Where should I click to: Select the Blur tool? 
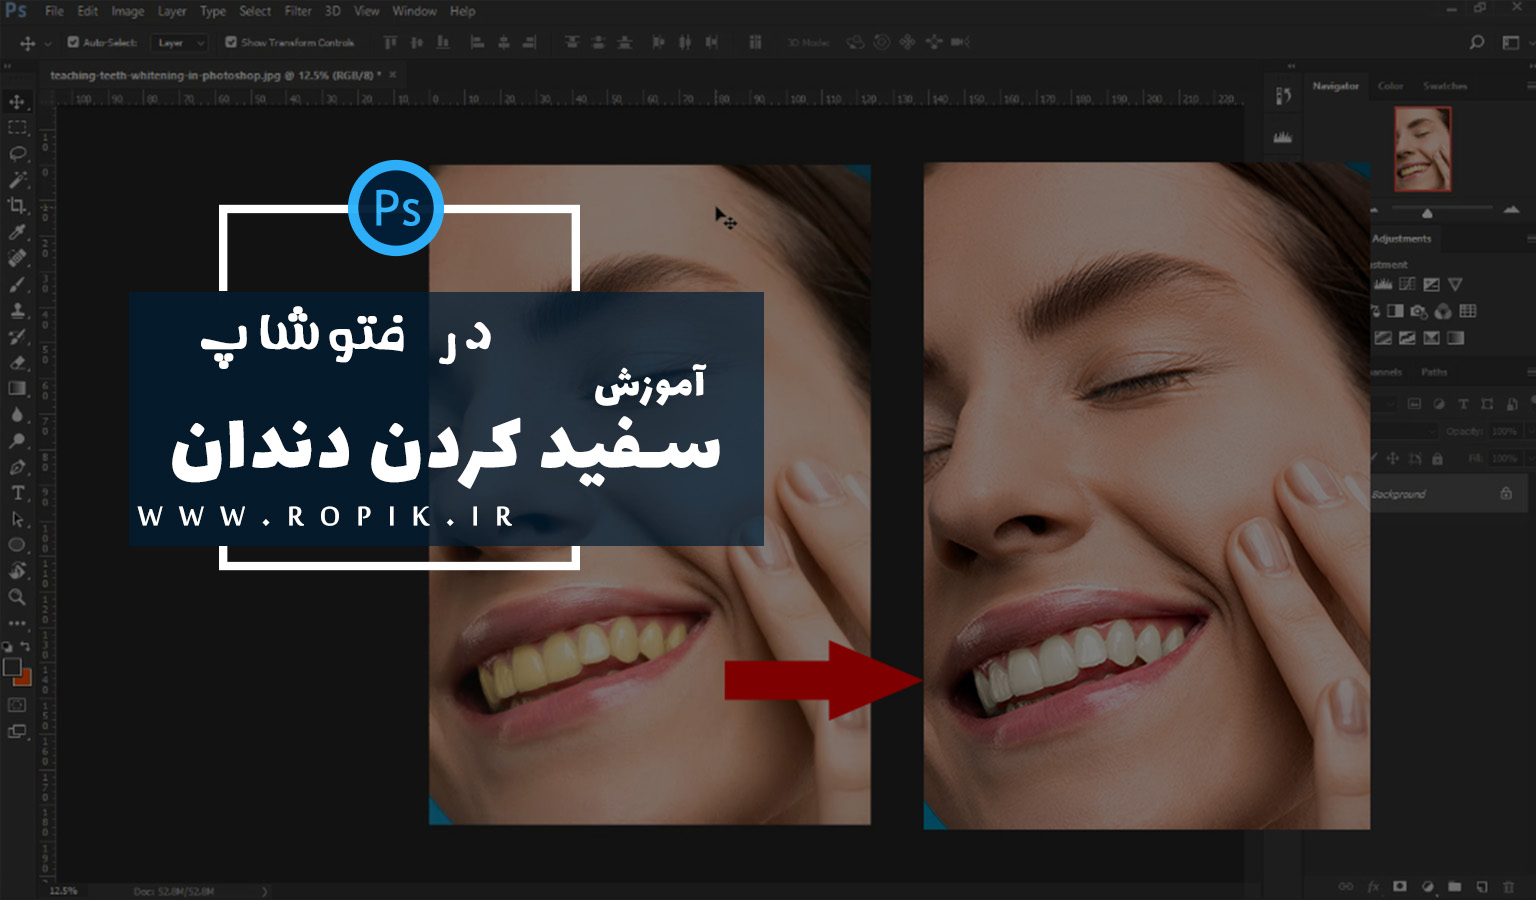17,415
